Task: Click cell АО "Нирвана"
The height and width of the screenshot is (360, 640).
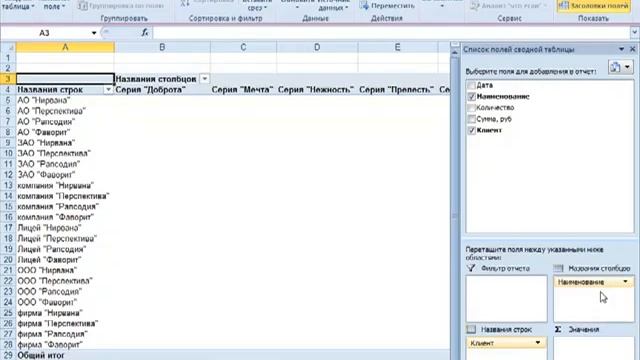Action: coord(65,100)
